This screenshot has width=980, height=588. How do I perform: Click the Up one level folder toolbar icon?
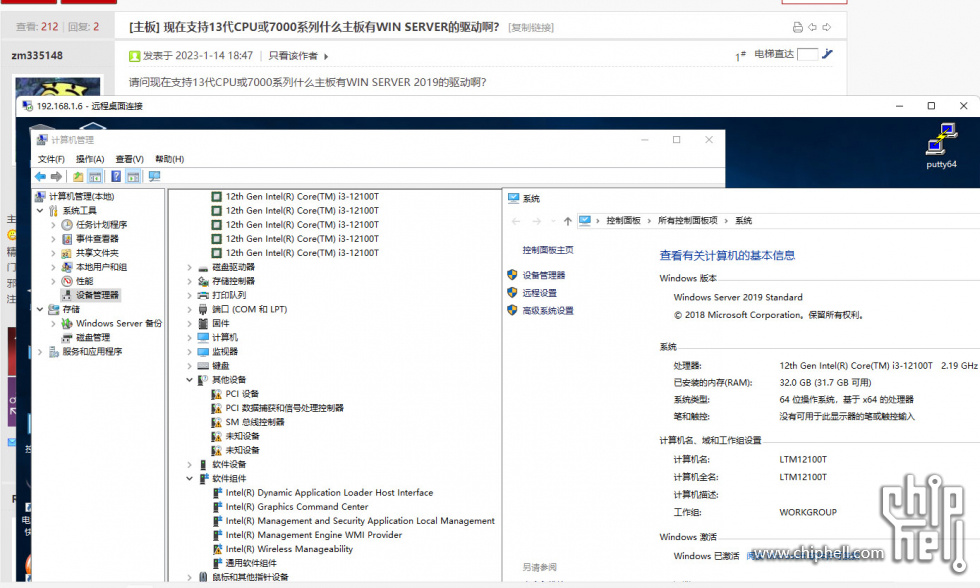78,177
